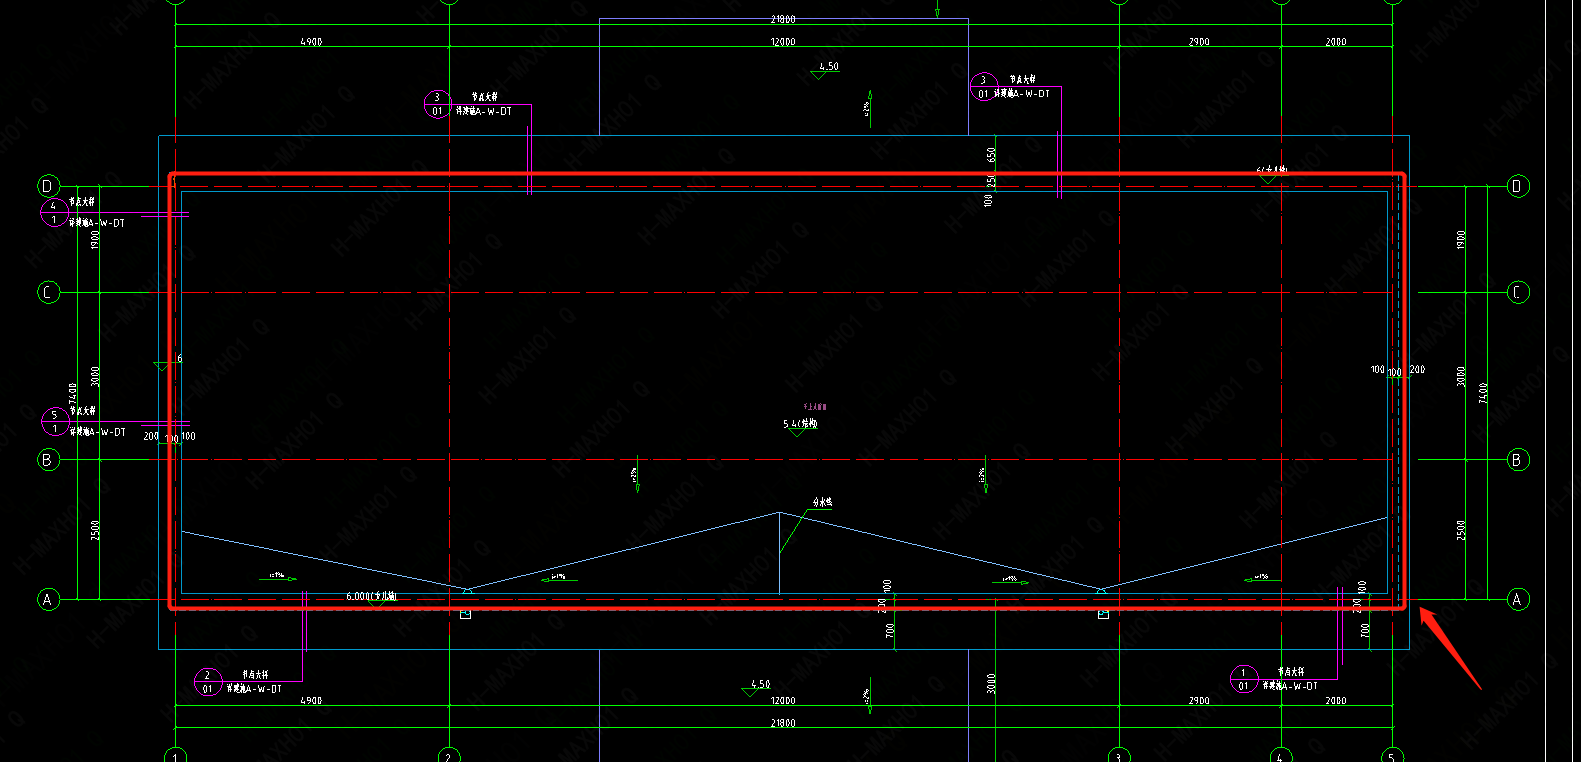Pick the detail callout bubble 1/01
The image size is (1581, 762).
1244,679
